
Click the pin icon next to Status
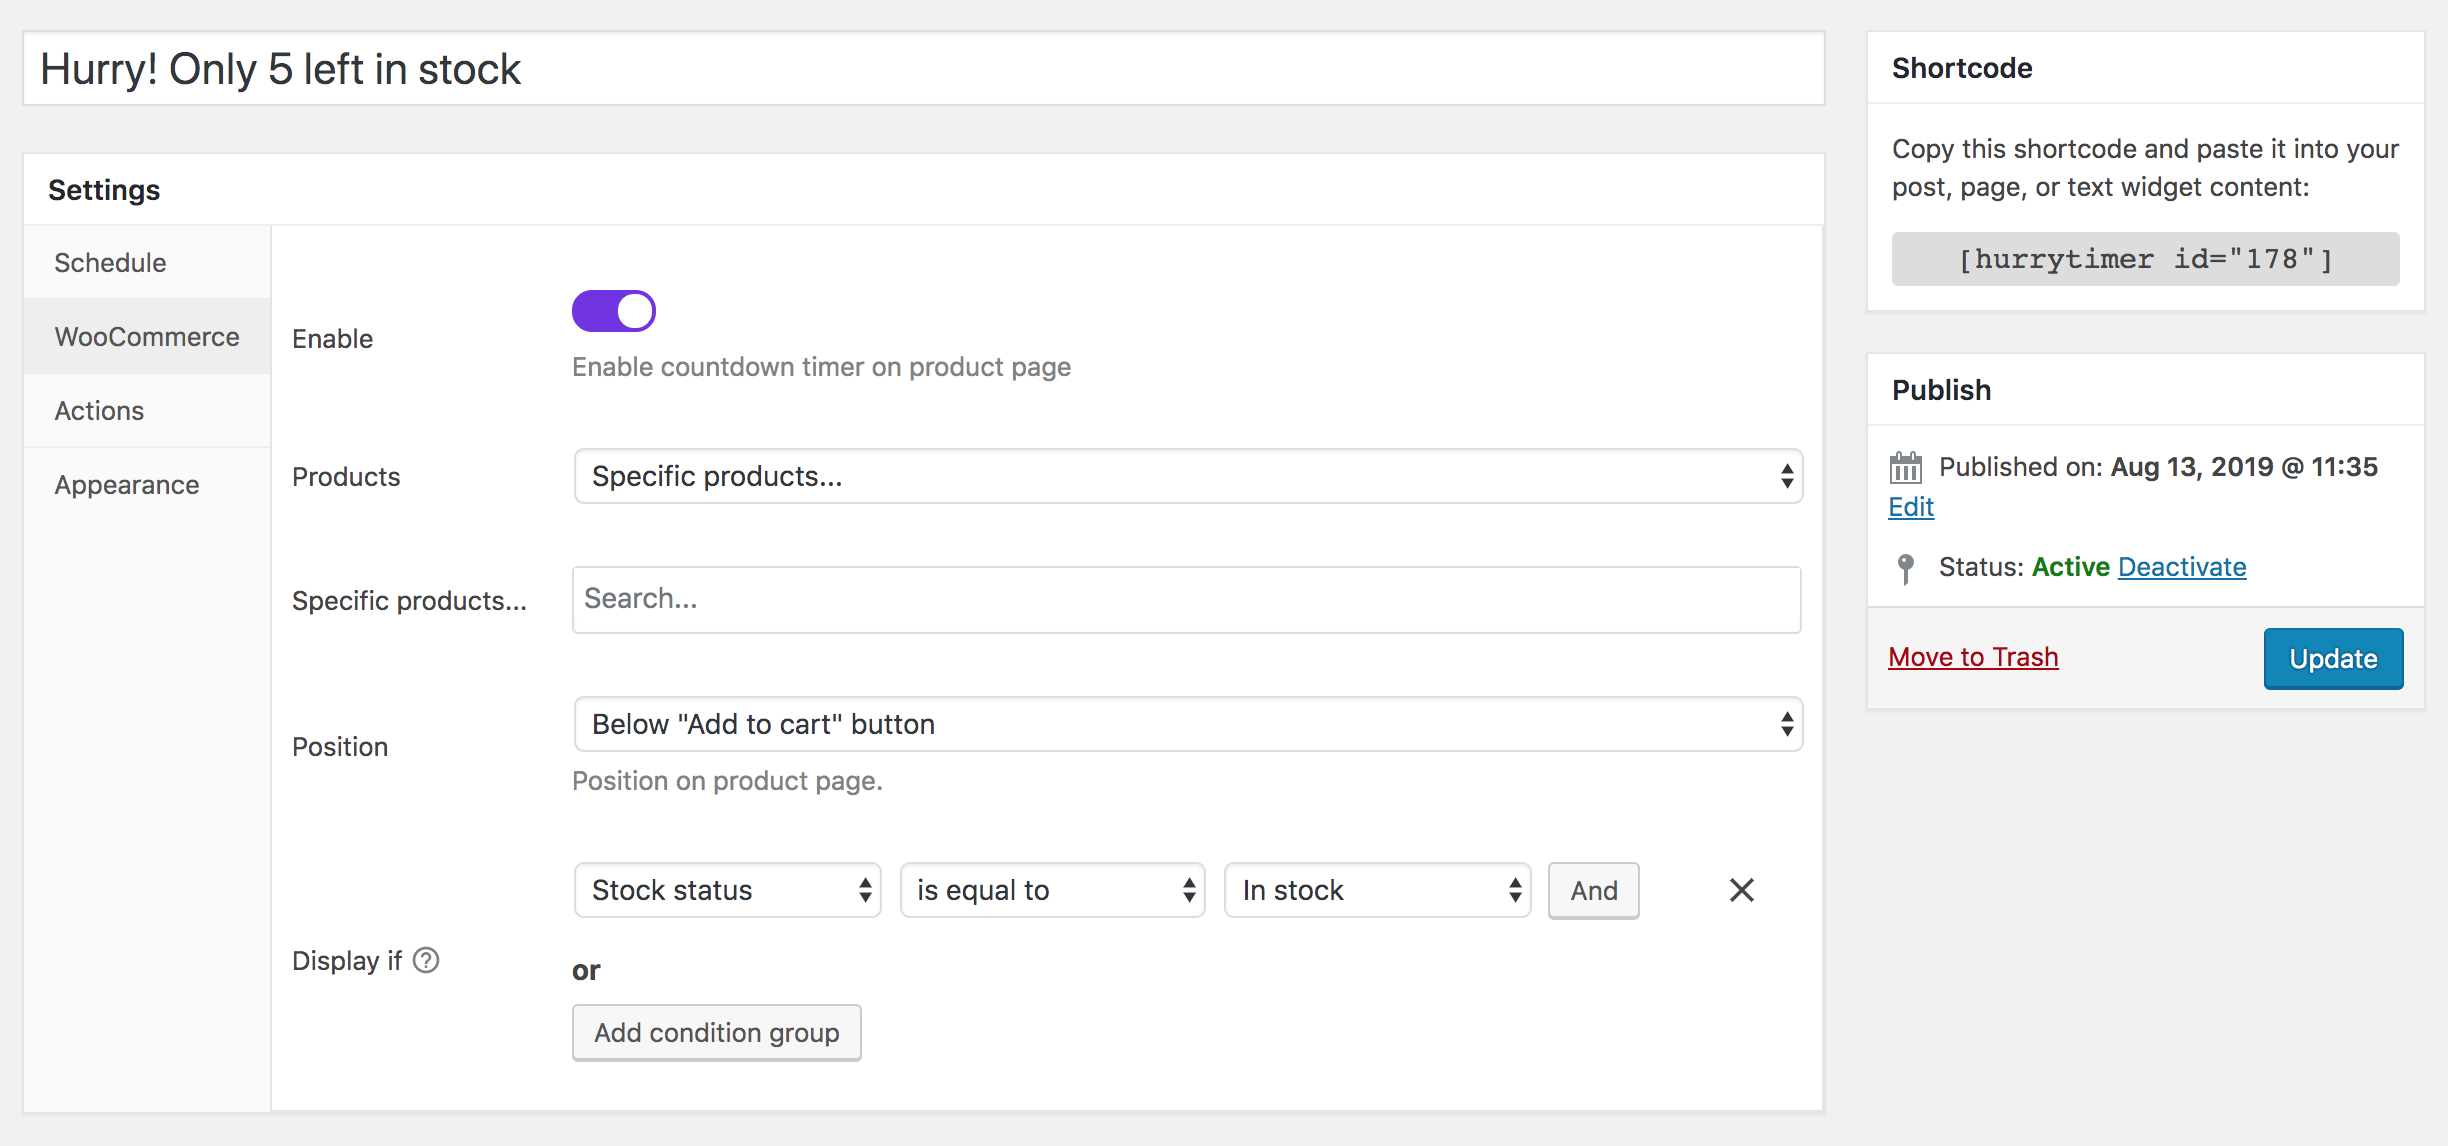(1905, 568)
